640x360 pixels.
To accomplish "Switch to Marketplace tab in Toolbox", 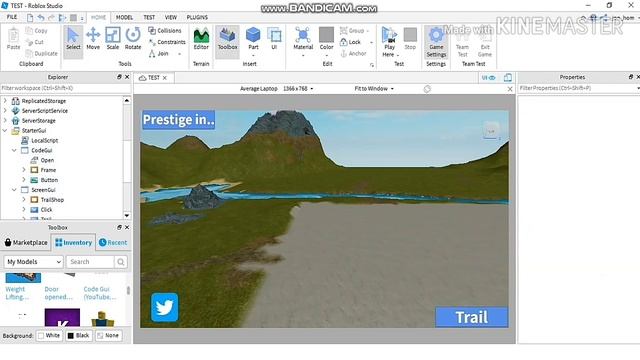I will coord(26,242).
